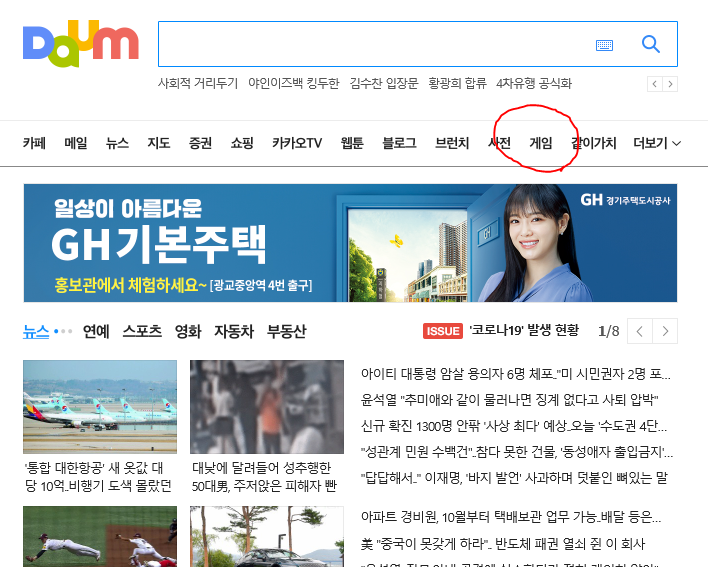The height and width of the screenshot is (567, 708).
Task: Go to next issue headline arrow
Action: 665,331
